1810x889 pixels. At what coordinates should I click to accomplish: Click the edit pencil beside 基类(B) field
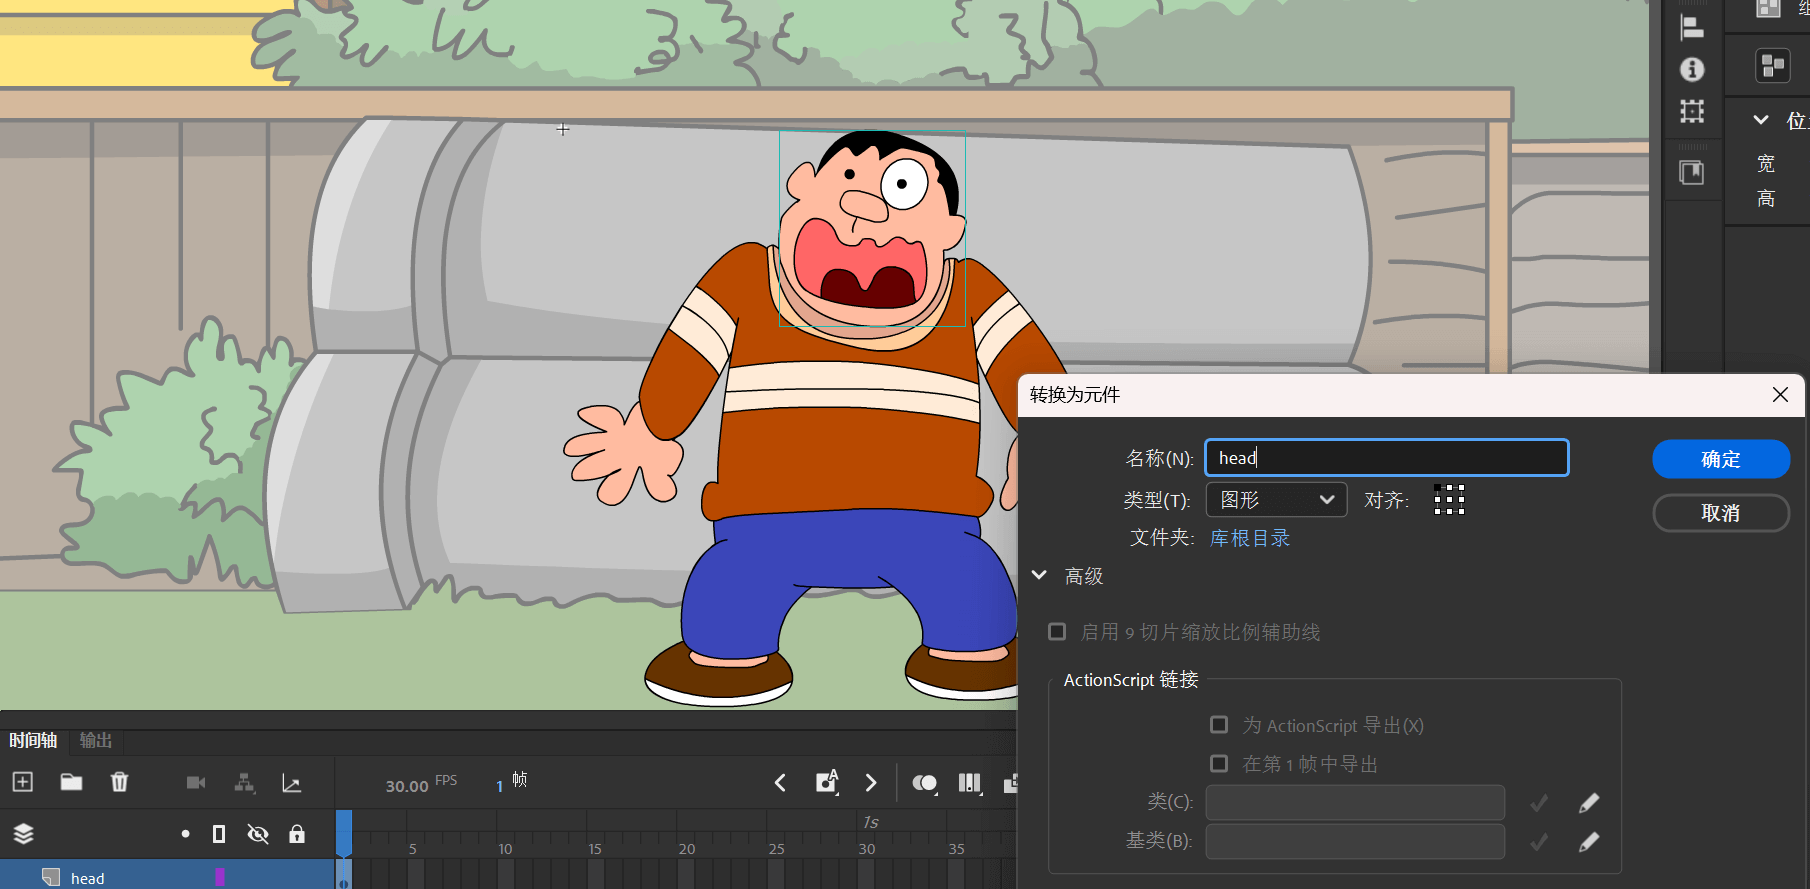1589,842
